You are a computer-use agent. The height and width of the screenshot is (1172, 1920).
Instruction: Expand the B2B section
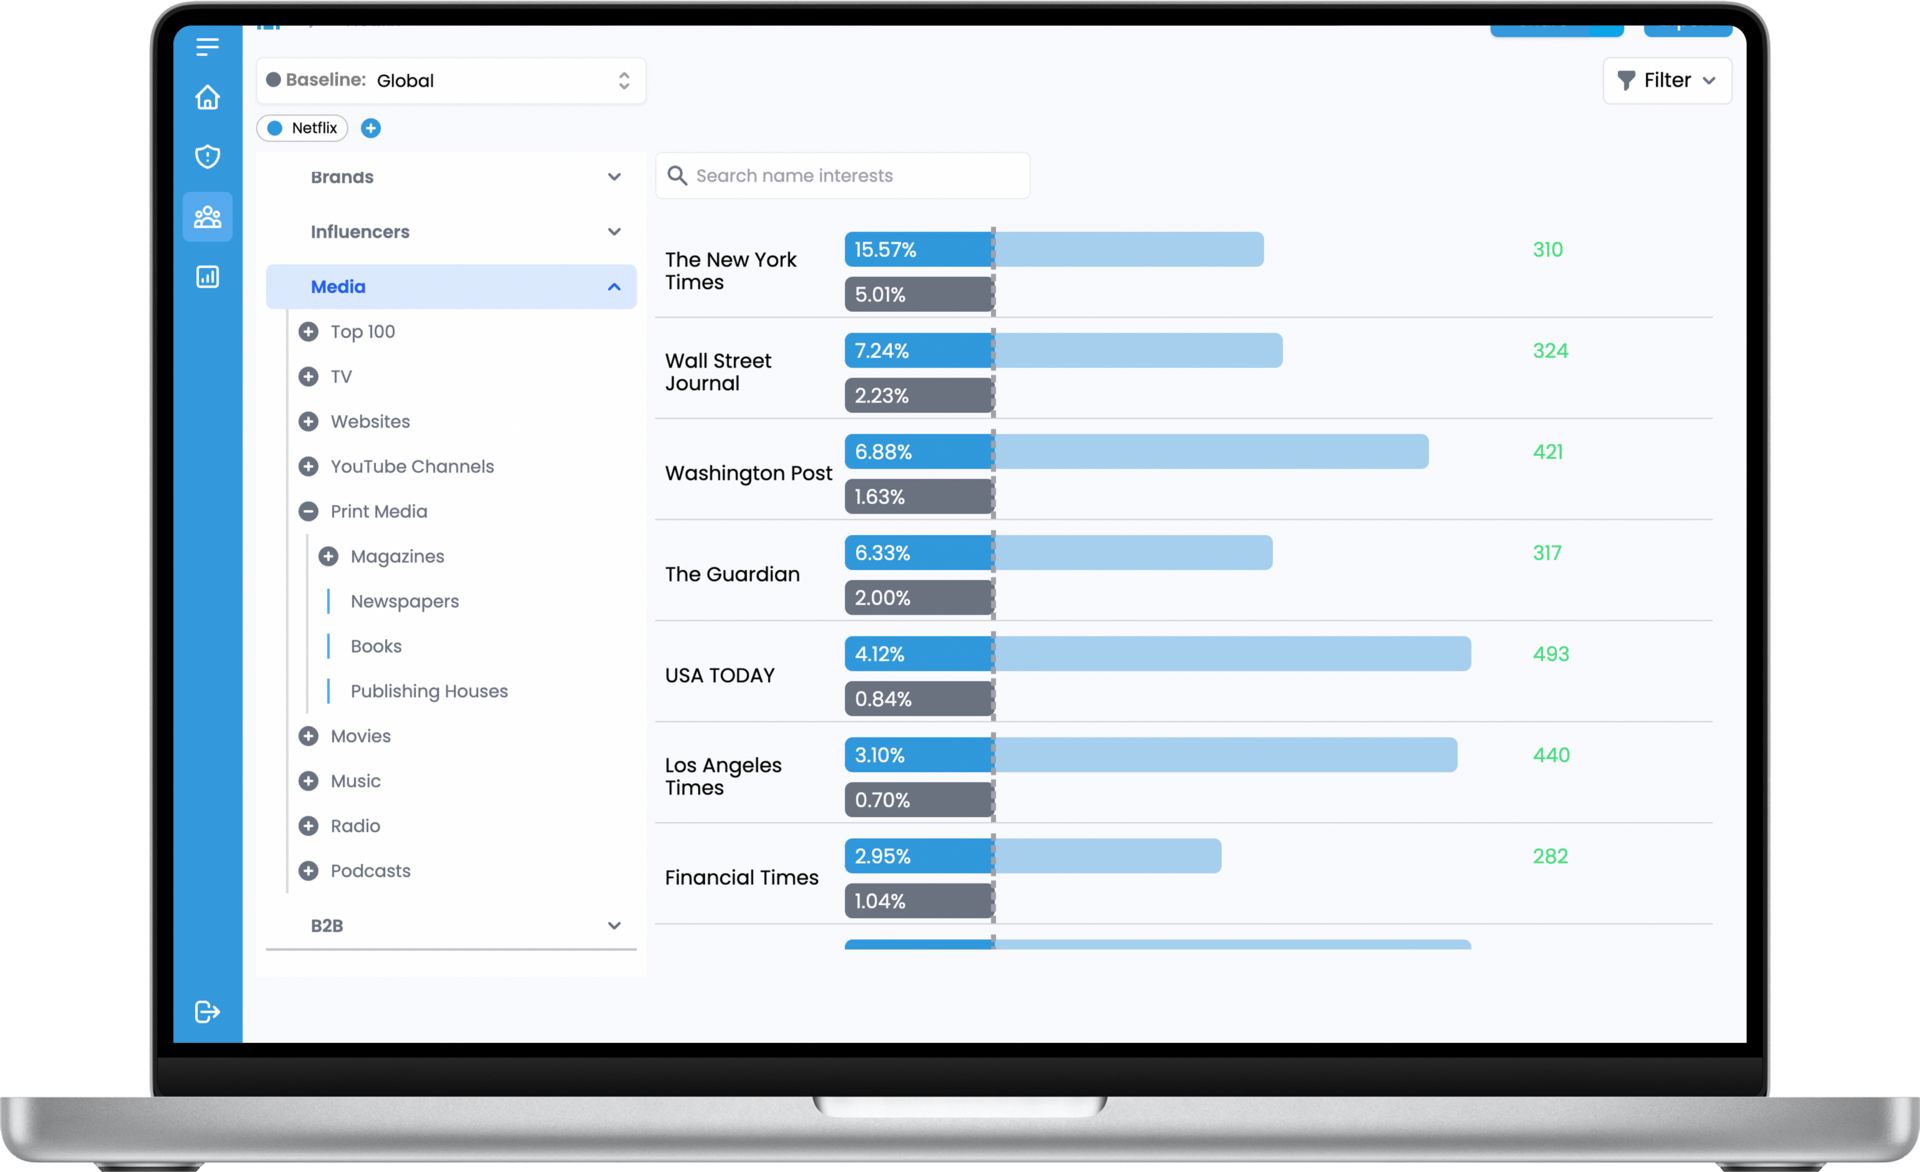pos(451,926)
